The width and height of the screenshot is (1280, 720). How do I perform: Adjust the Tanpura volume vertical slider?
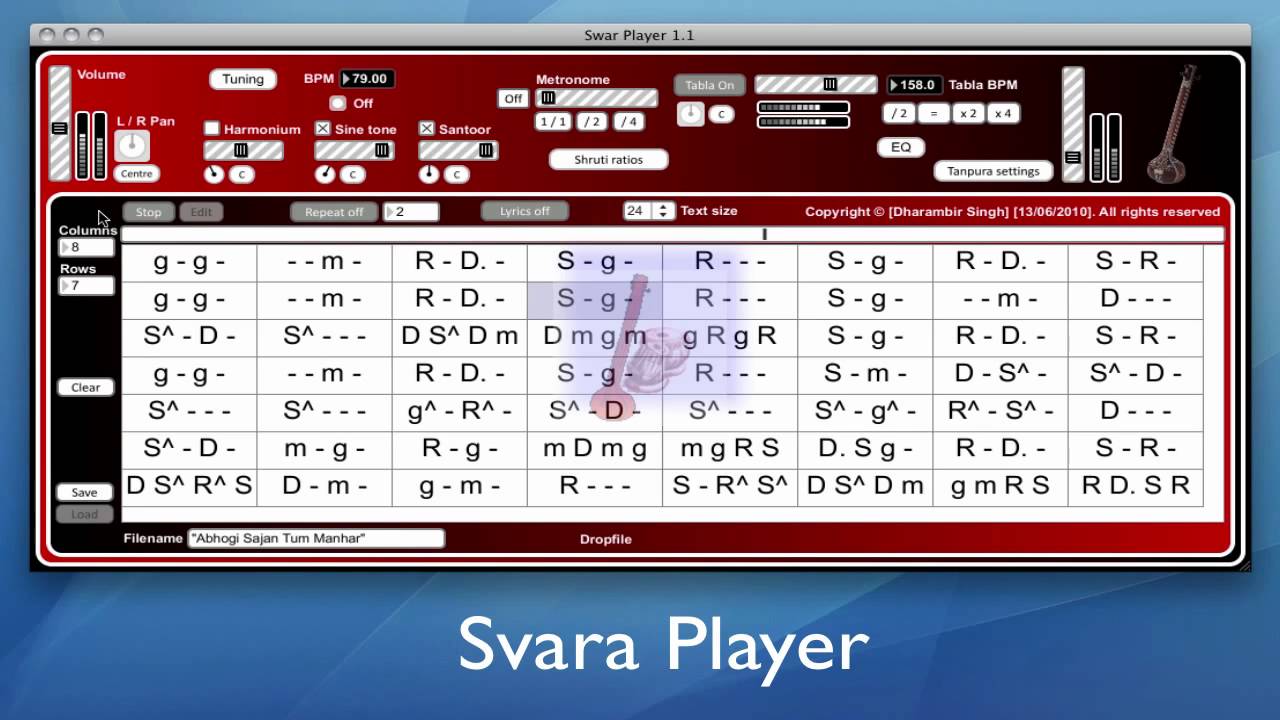coord(1072,124)
